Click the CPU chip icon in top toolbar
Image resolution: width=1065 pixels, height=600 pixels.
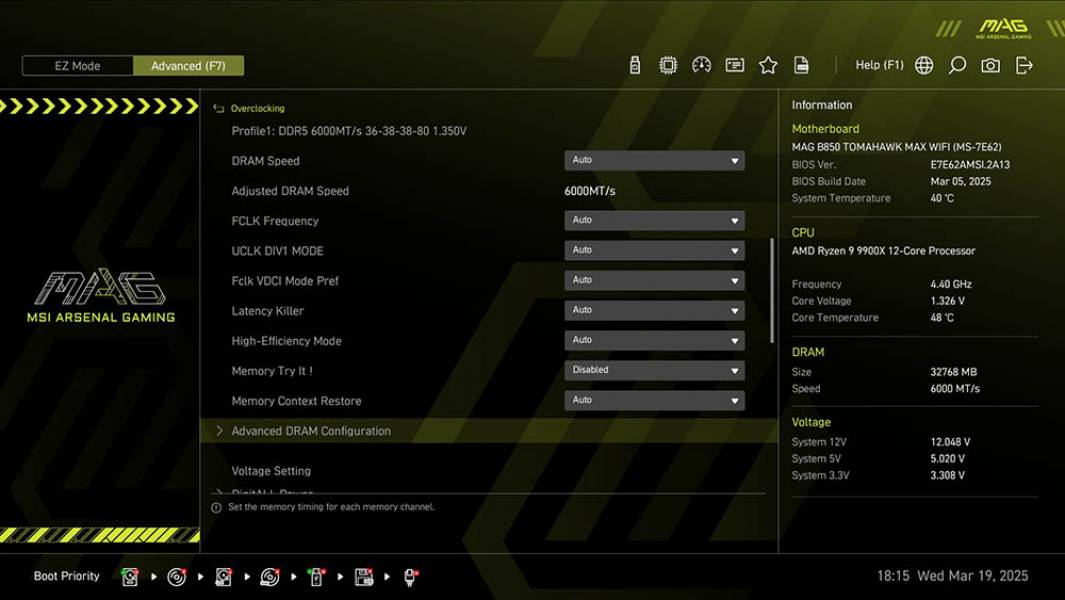click(x=668, y=65)
